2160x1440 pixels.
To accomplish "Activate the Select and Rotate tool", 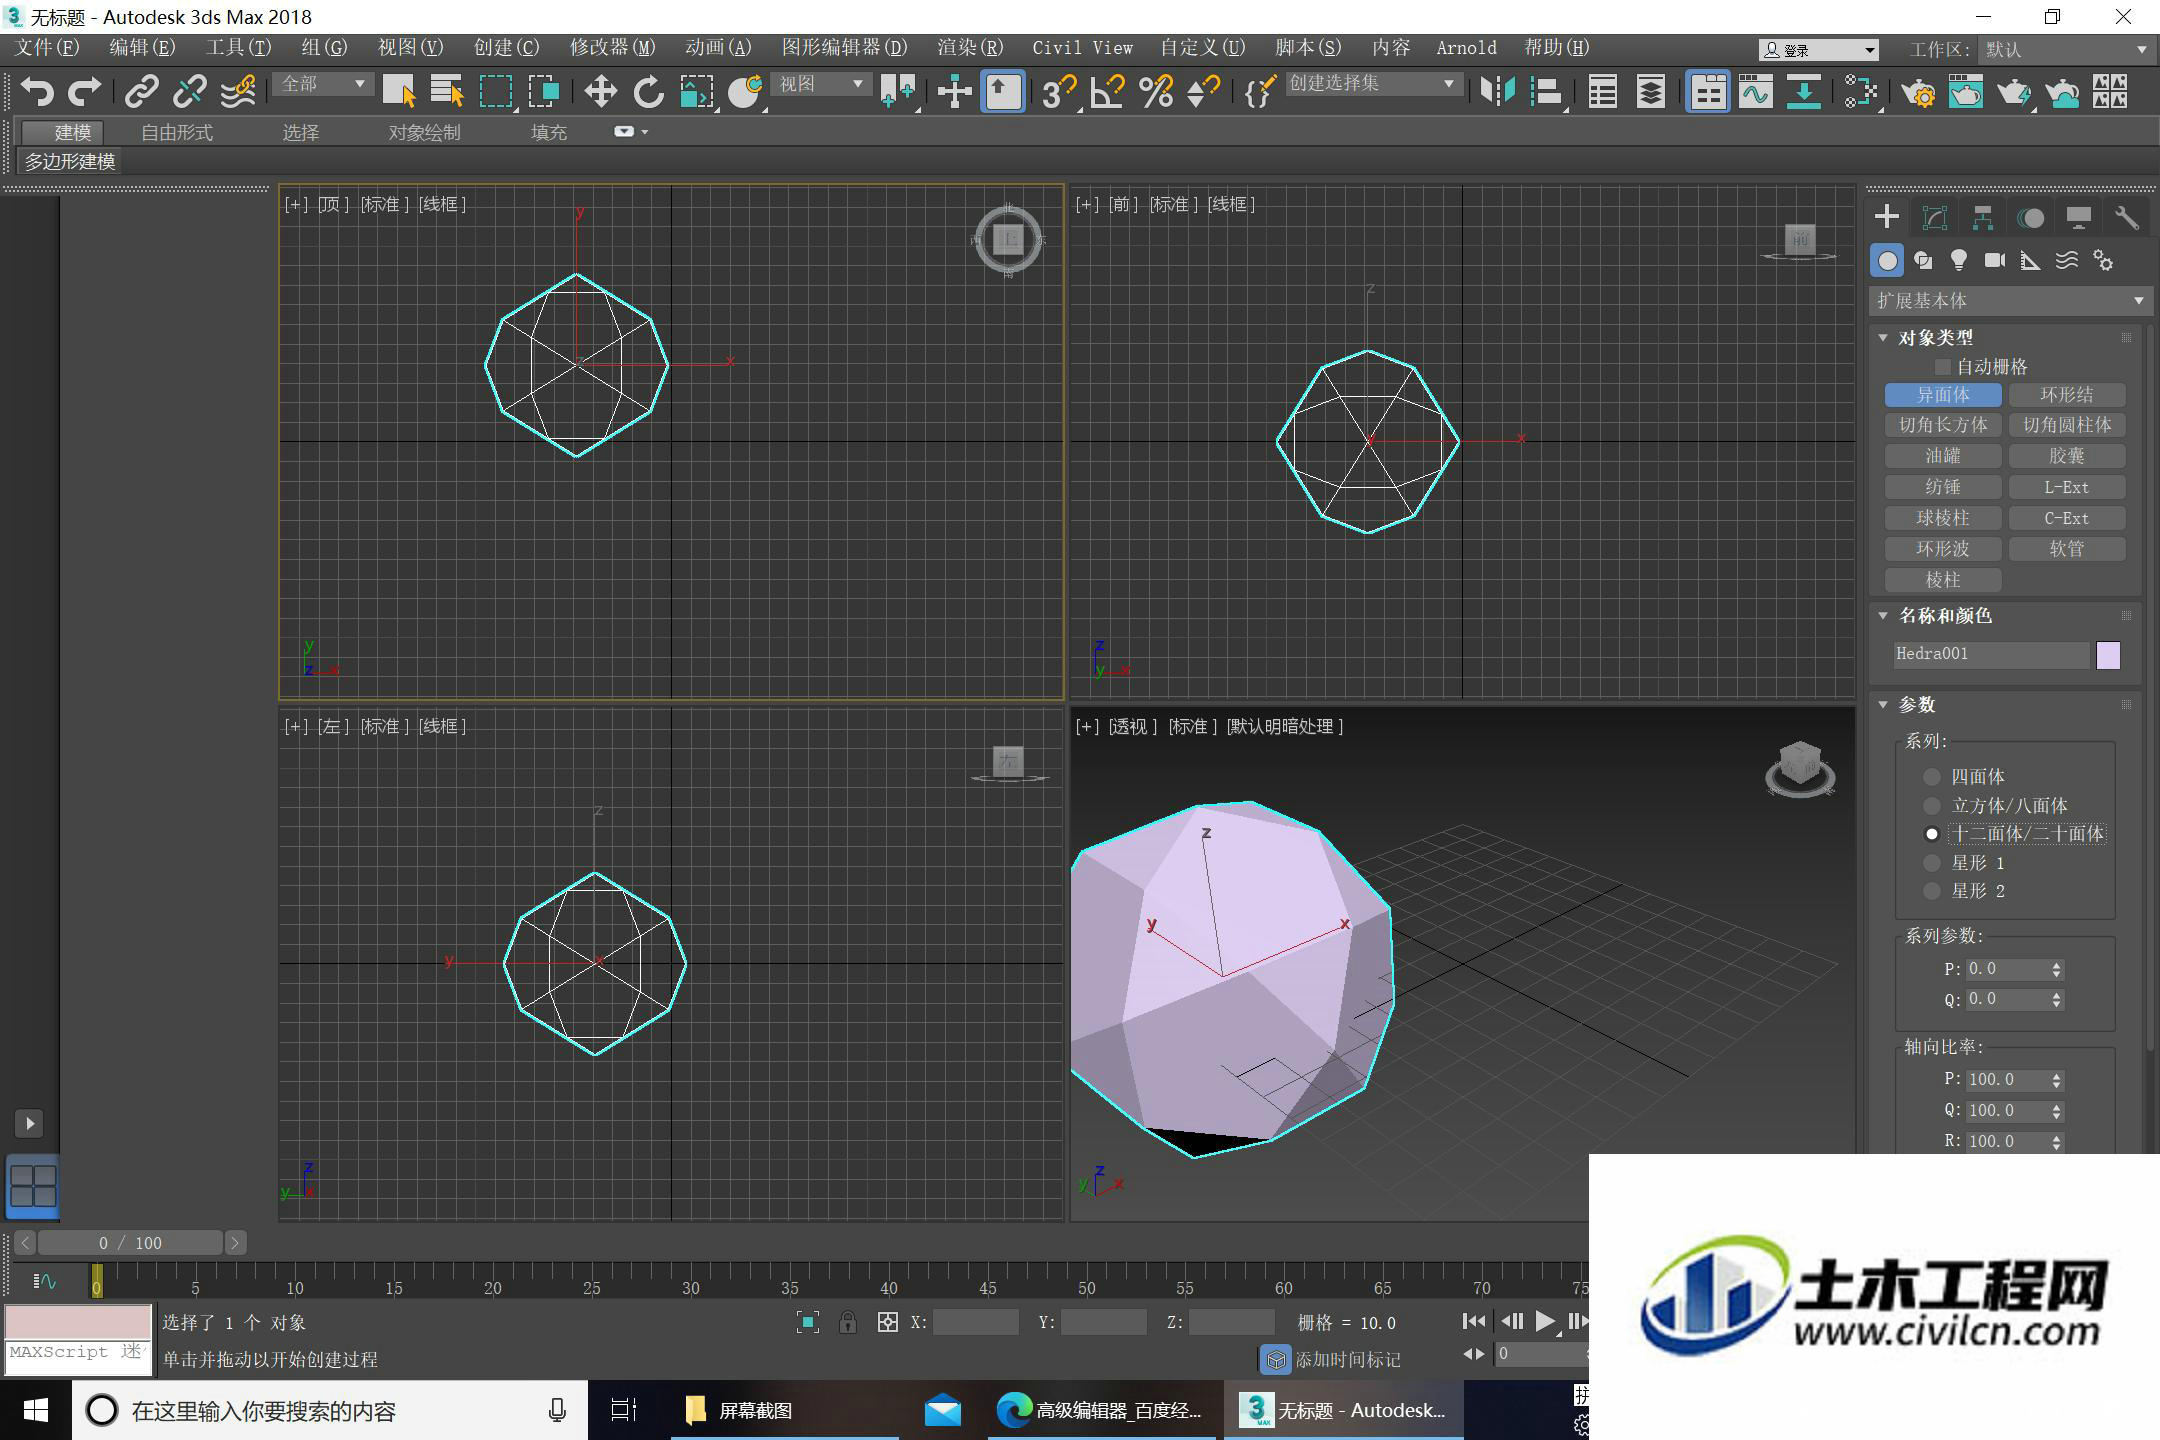I will click(649, 92).
